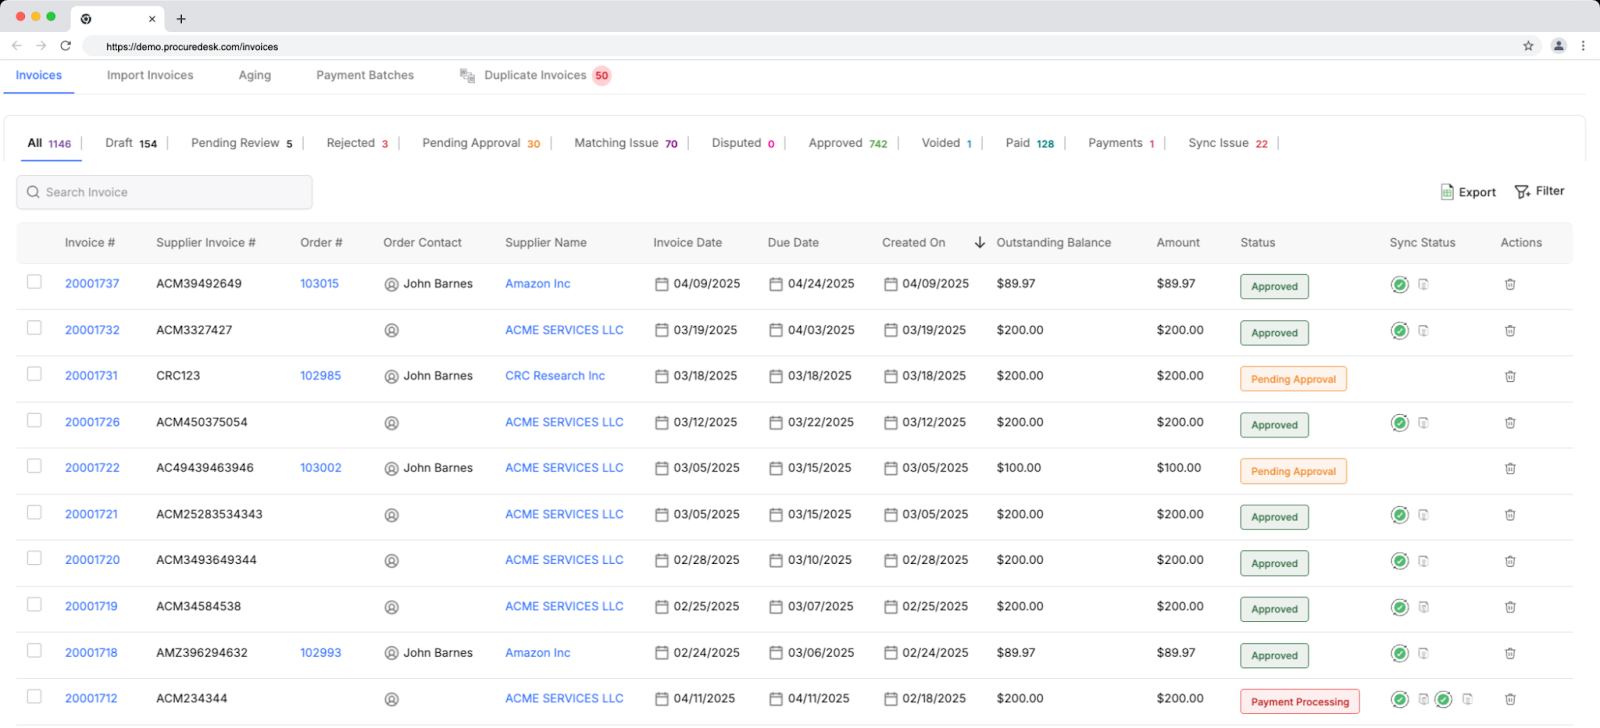
Task: Tick checkbox for invoice 20001719
Action: pos(34,604)
